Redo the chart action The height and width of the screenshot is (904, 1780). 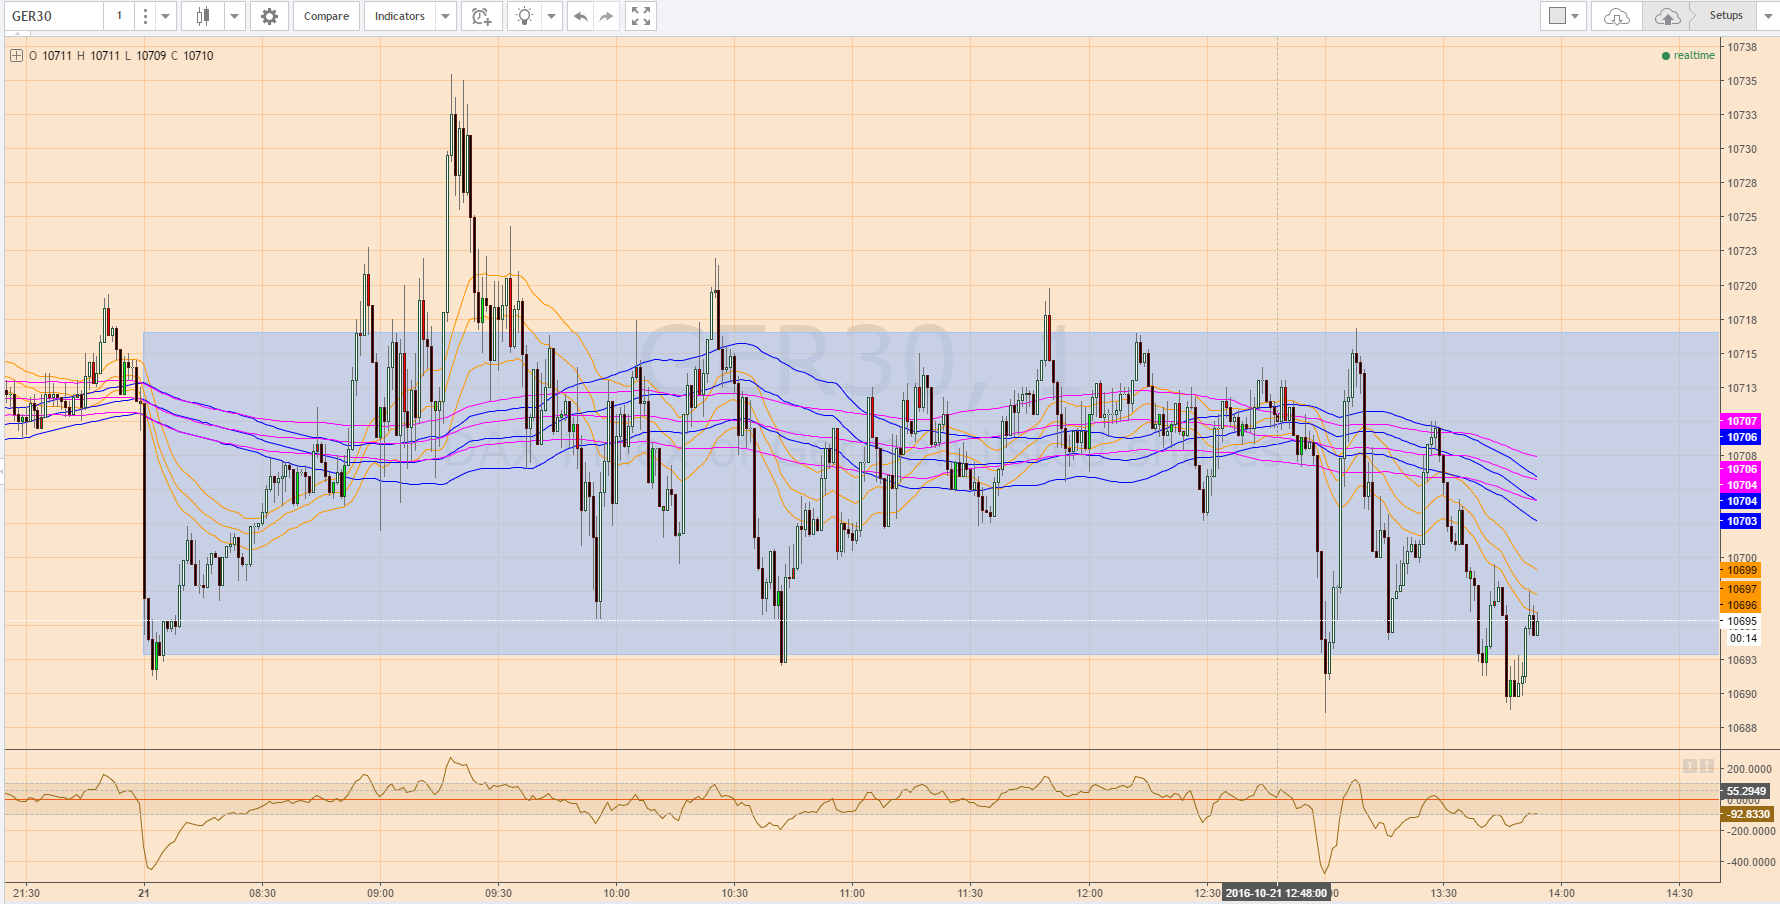coord(606,16)
